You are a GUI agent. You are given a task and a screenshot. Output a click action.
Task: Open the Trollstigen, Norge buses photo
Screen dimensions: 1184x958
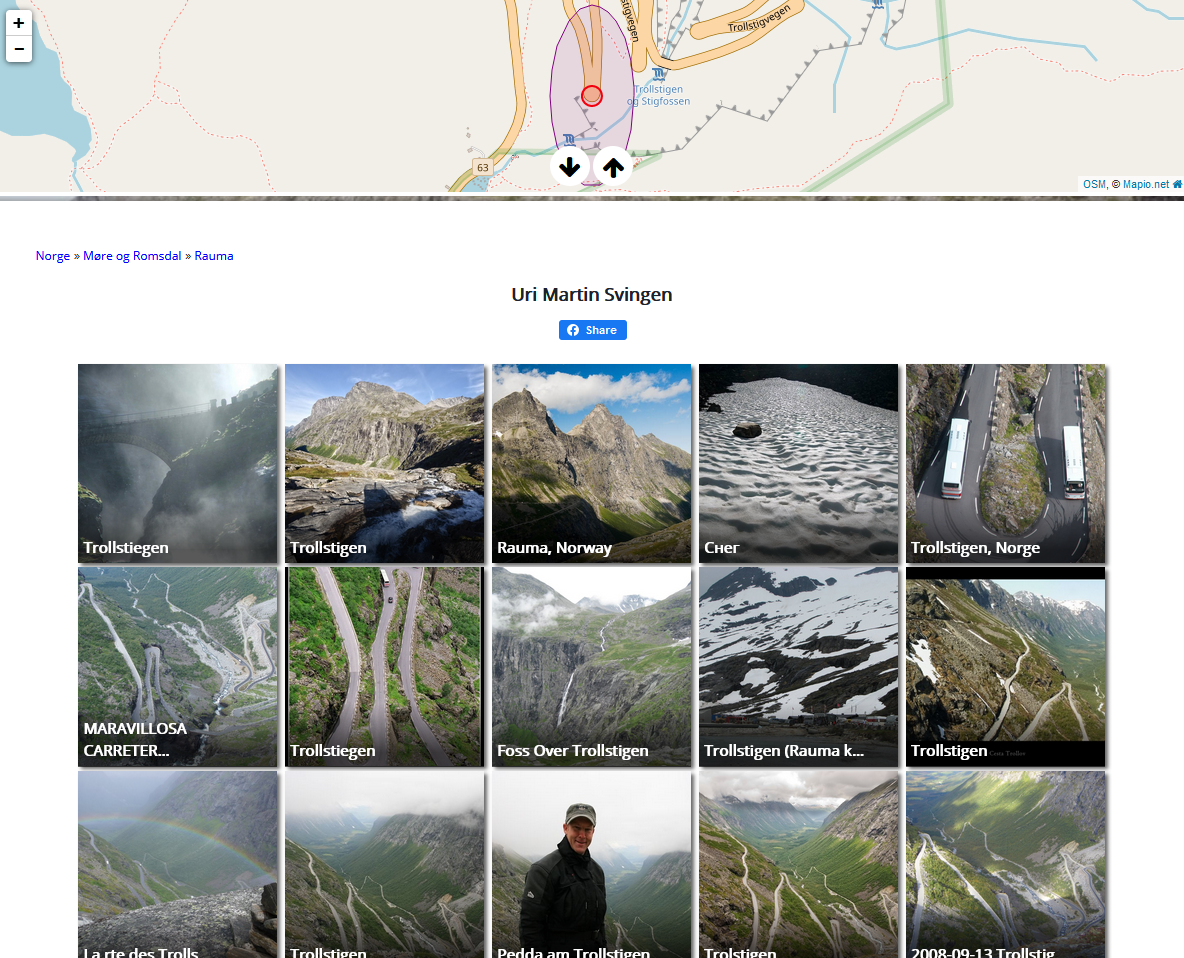point(1005,464)
